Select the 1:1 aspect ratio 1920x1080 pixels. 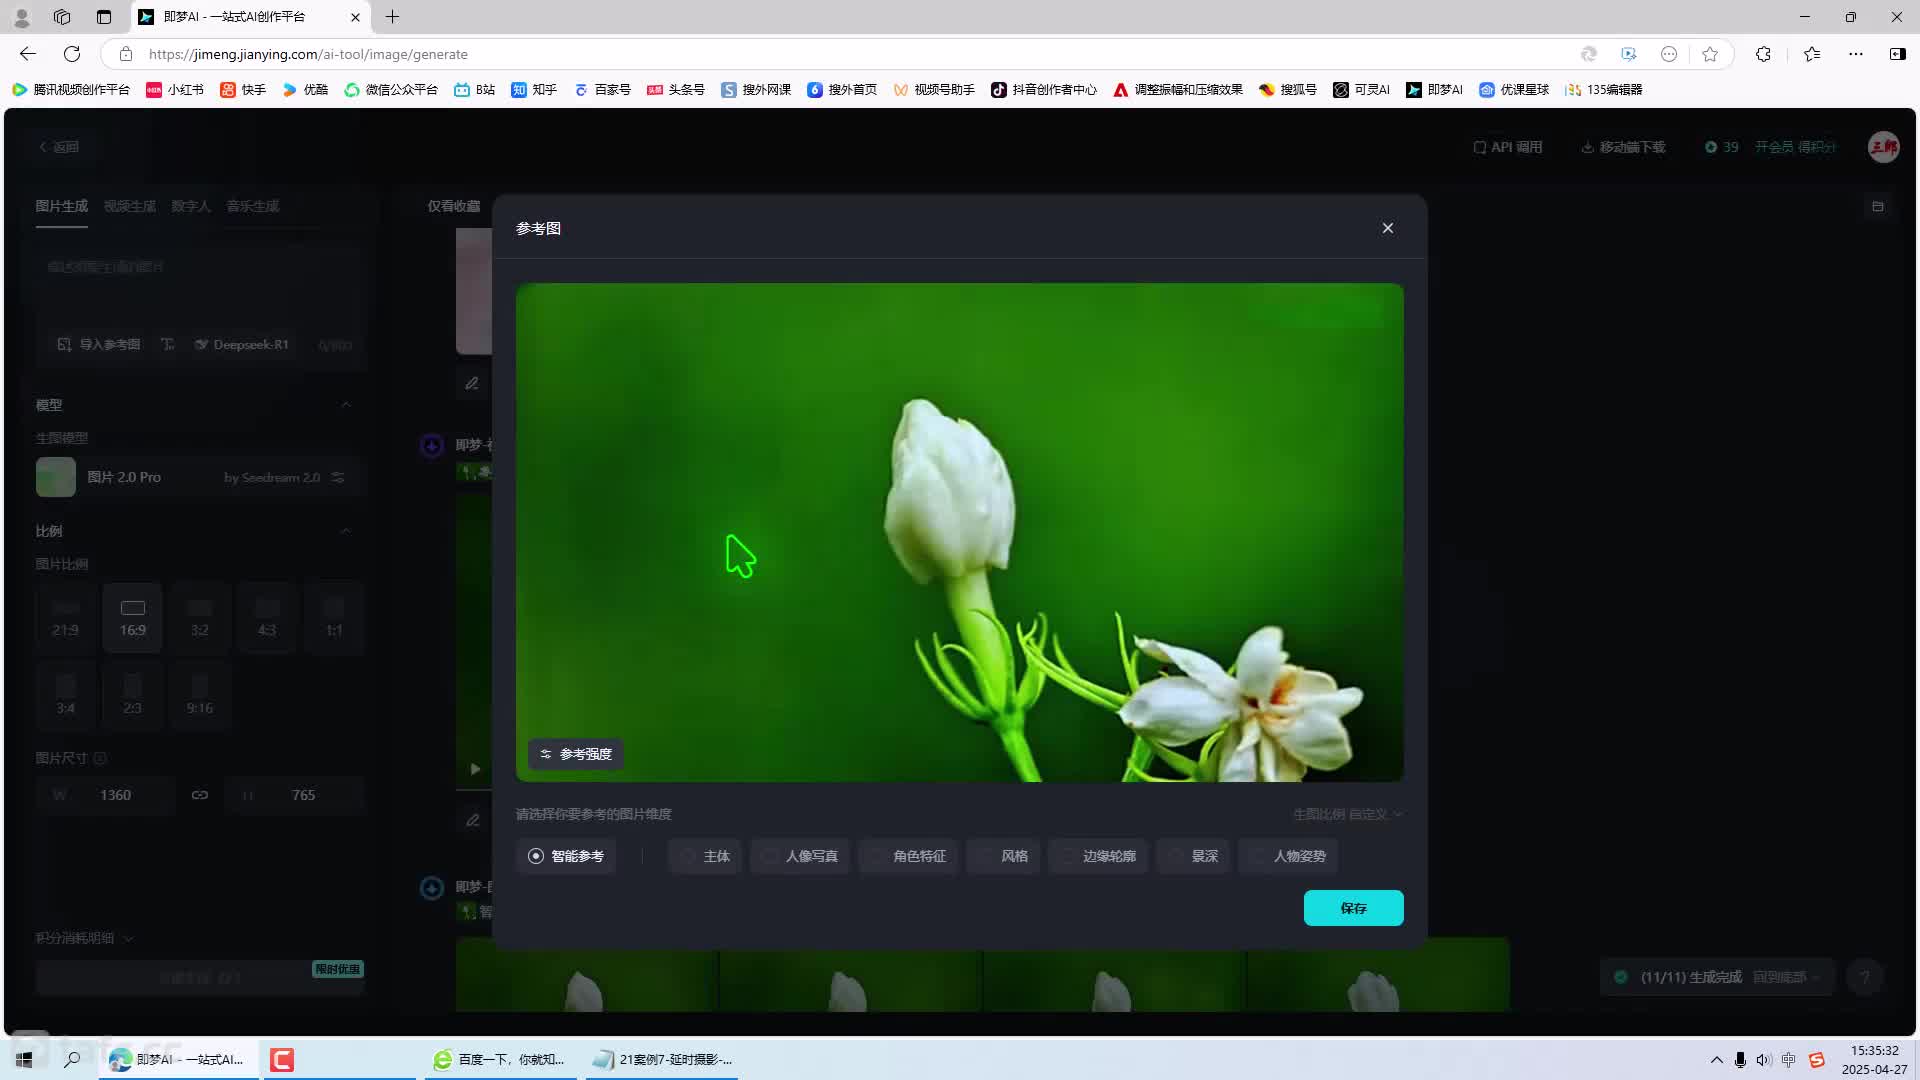334,618
